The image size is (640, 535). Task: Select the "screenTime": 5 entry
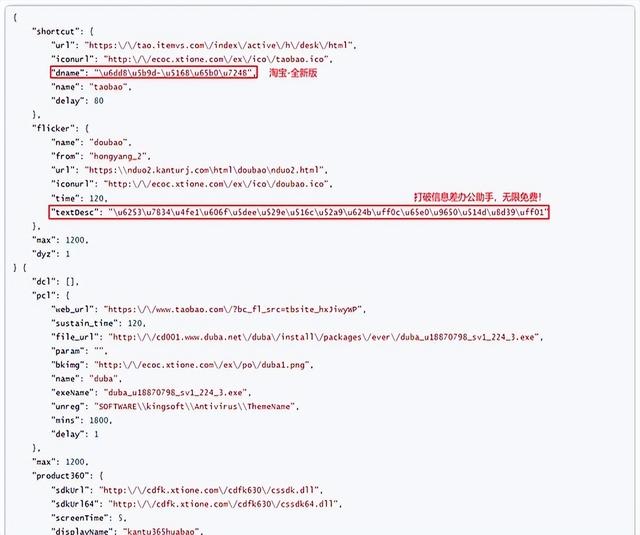pos(89,518)
